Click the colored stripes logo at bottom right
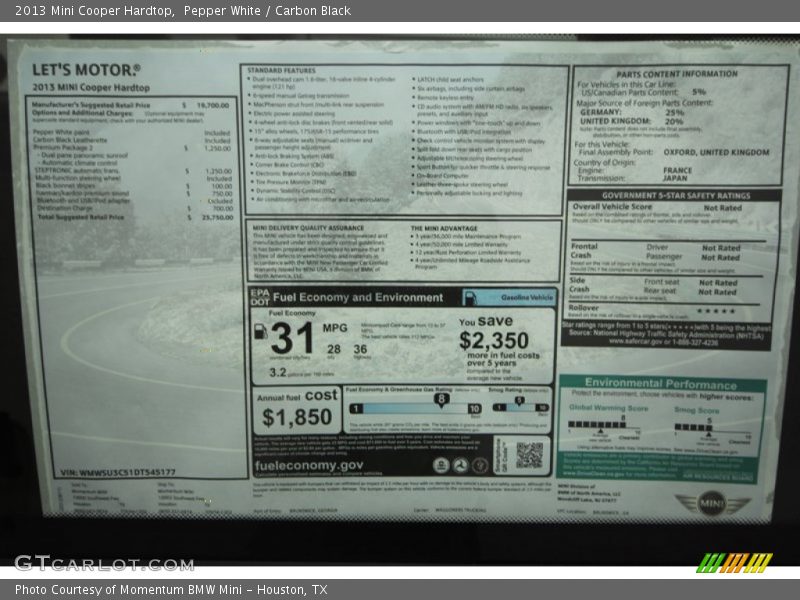 [734, 563]
